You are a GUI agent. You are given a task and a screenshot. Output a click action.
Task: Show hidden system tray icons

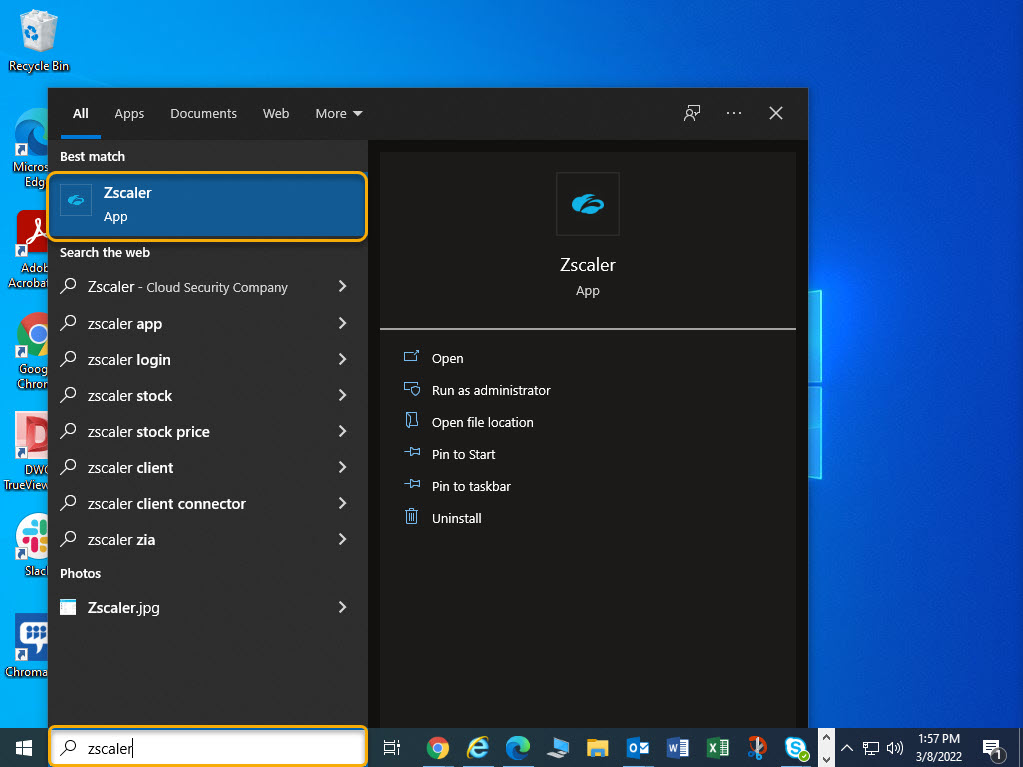point(847,747)
